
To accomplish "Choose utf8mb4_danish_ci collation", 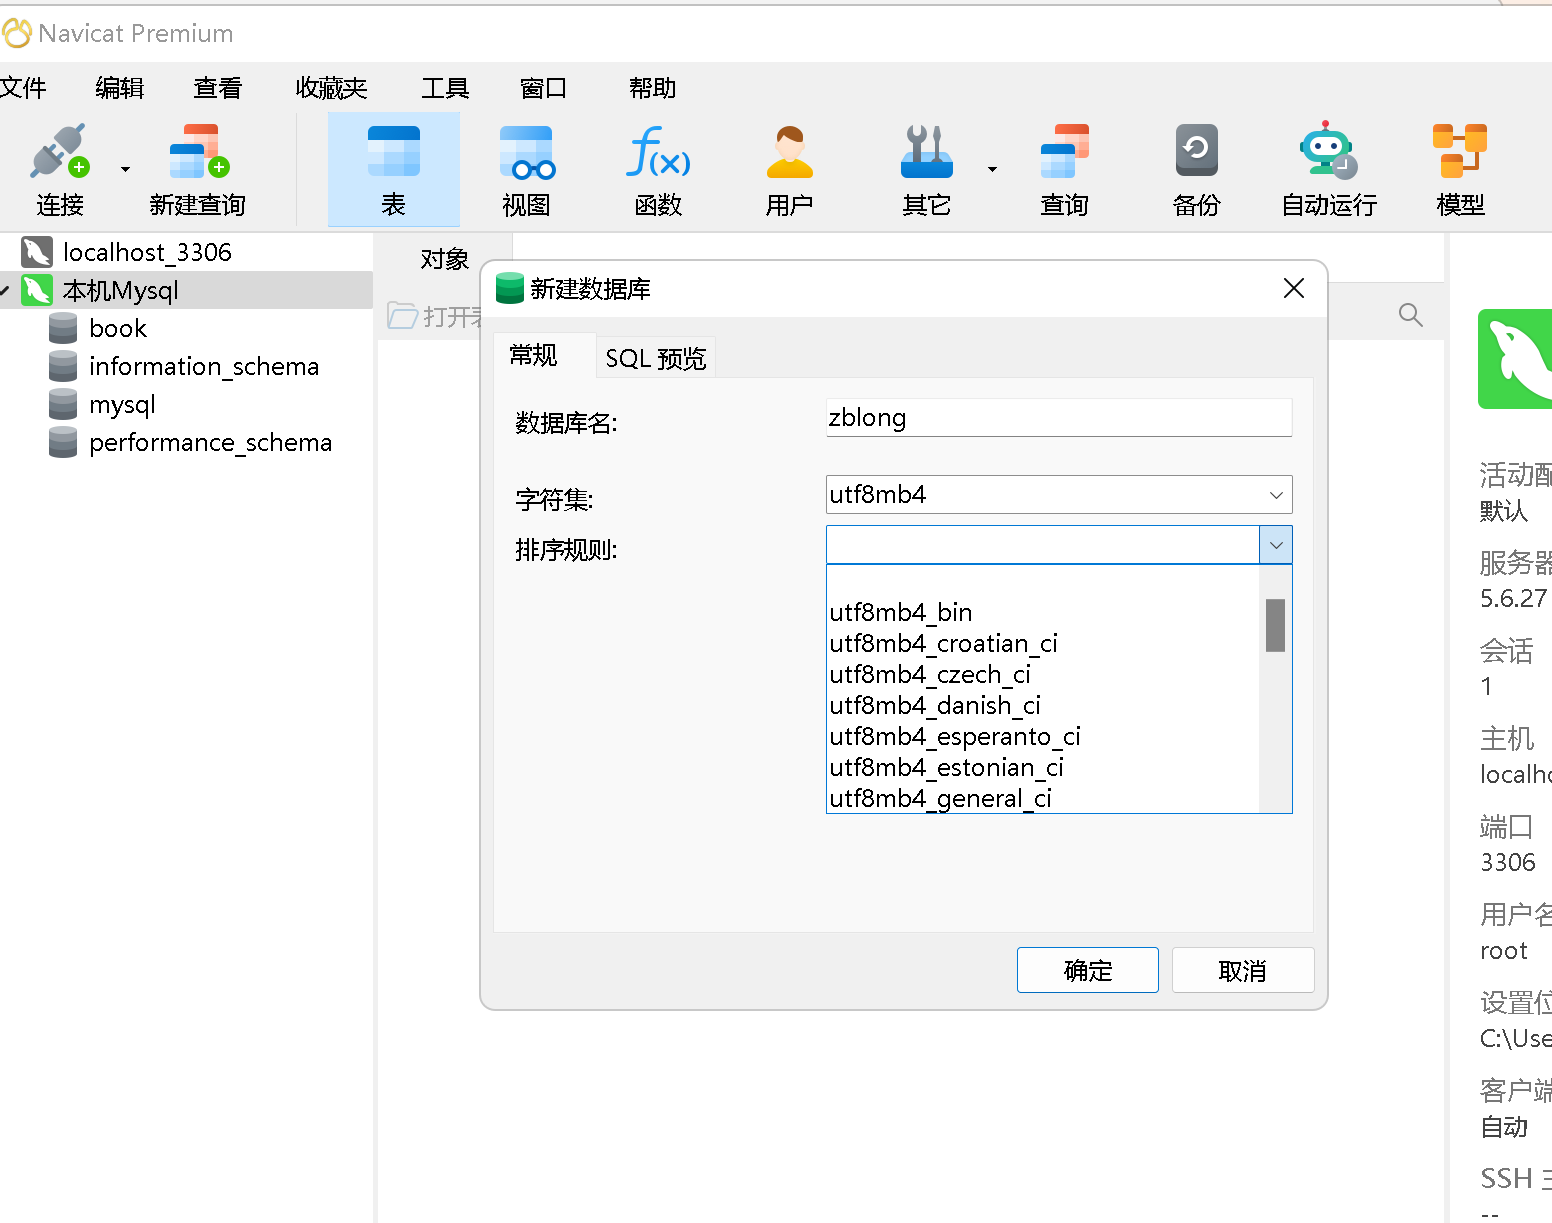I will 1042,705.
